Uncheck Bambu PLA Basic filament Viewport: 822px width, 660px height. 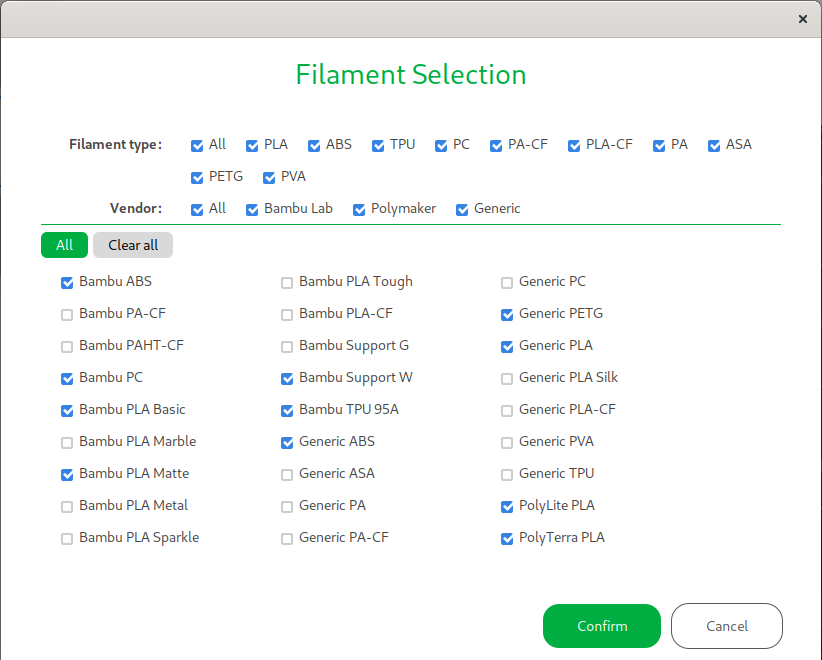pyautogui.click(x=67, y=410)
